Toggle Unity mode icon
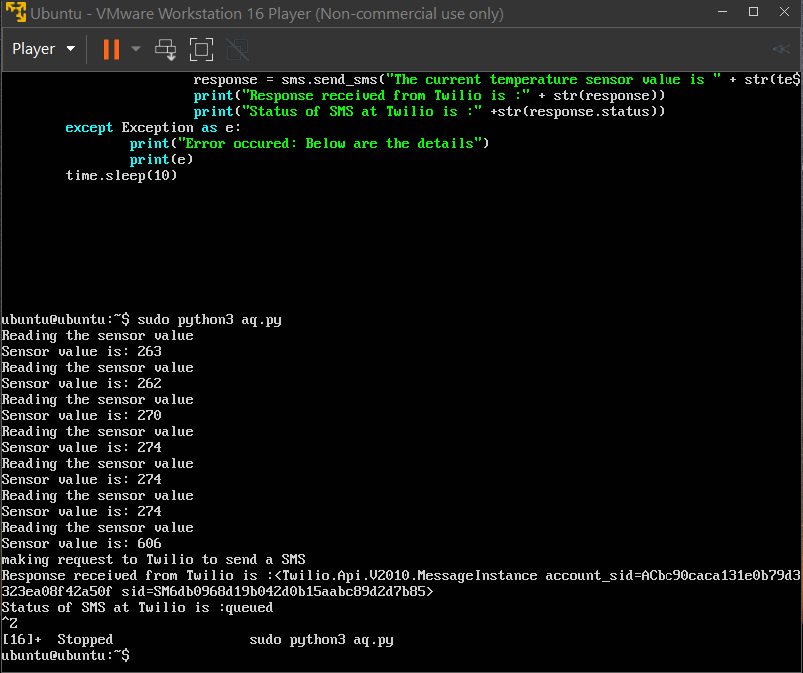The image size is (803, 673). click(238, 50)
